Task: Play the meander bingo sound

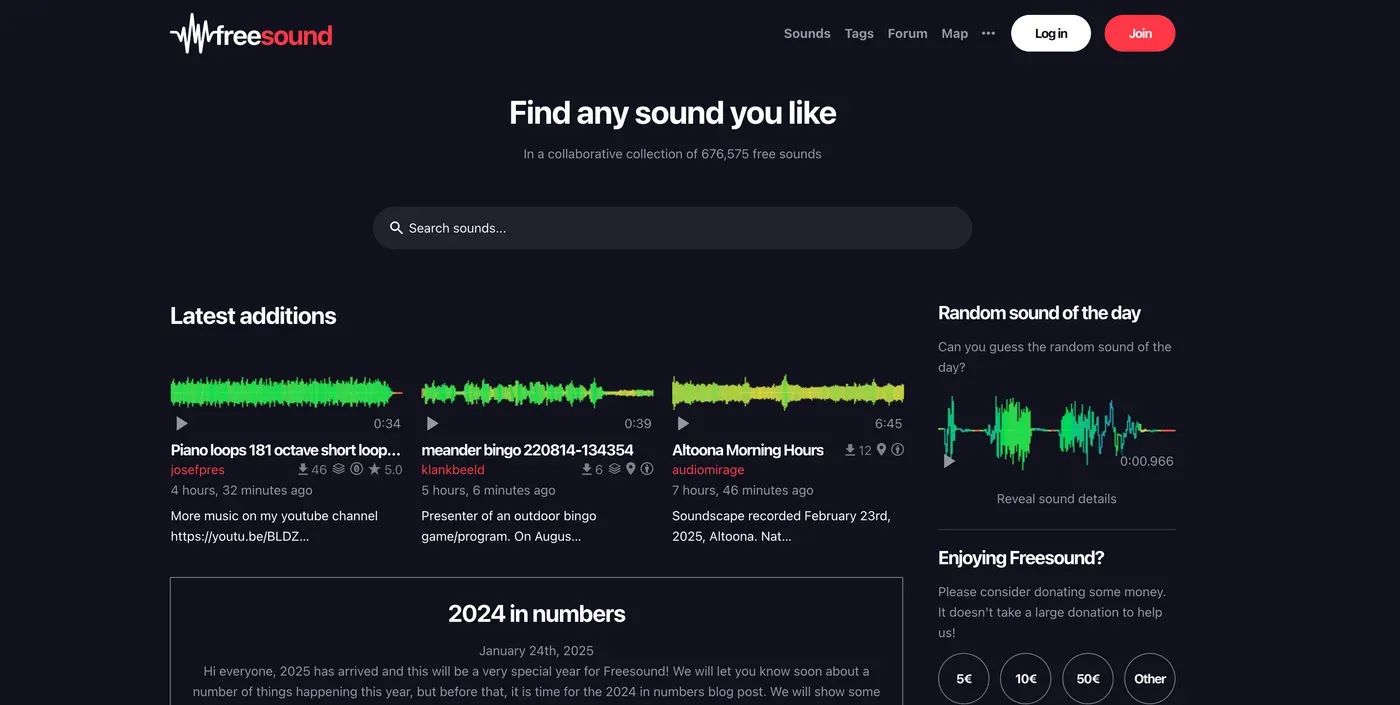Action: pos(432,424)
